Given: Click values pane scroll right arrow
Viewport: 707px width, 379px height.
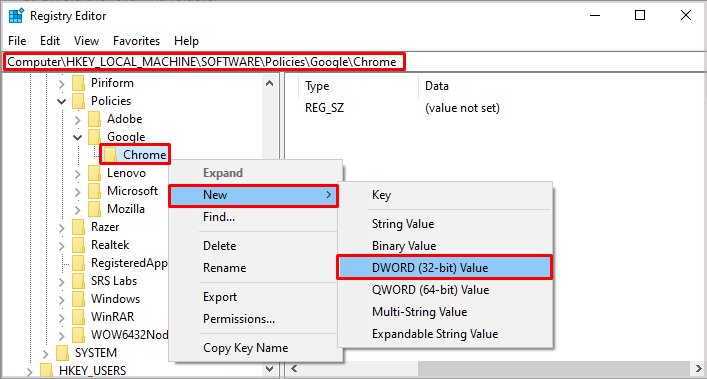Looking at the screenshot, I should click(x=698, y=369).
